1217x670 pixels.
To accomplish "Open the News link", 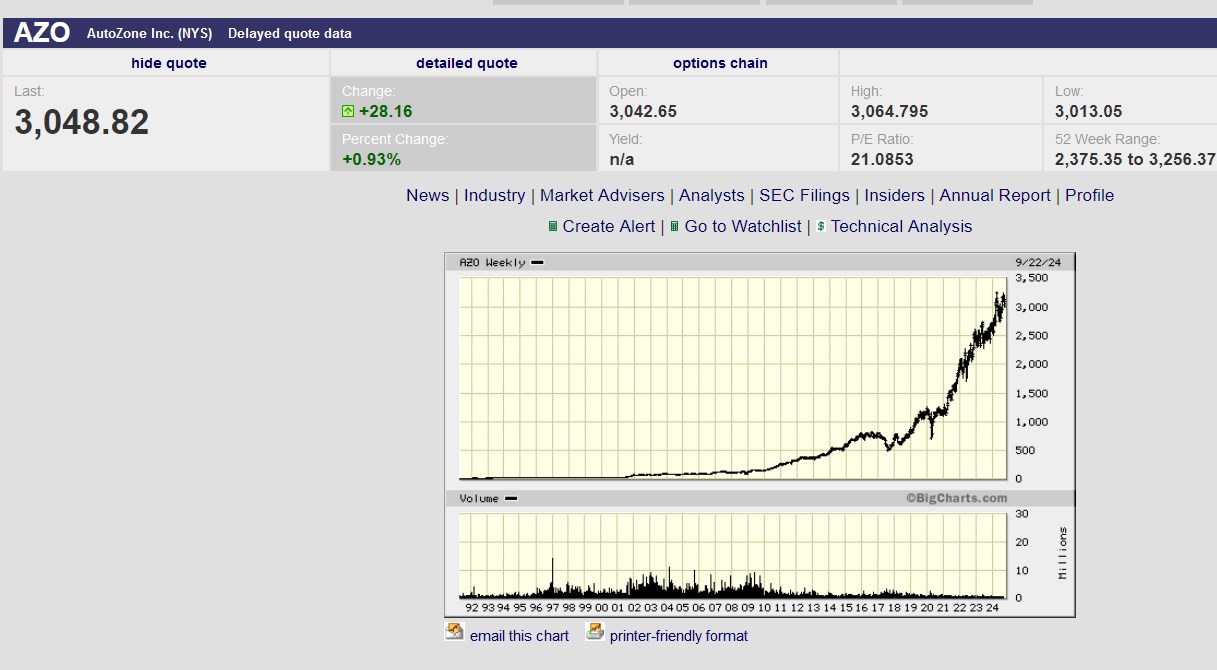I will (427, 195).
